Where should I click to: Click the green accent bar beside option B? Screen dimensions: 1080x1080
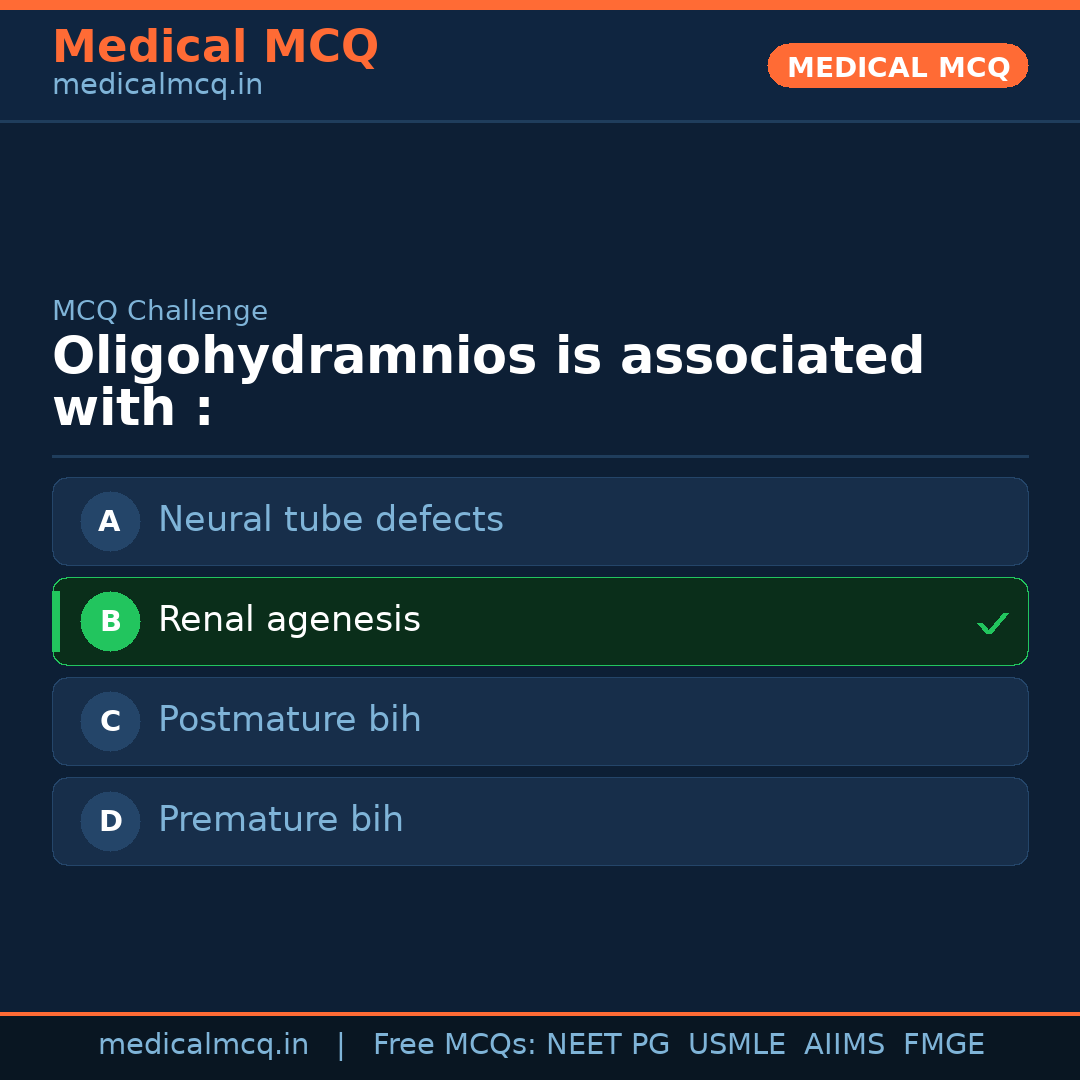coord(56,621)
